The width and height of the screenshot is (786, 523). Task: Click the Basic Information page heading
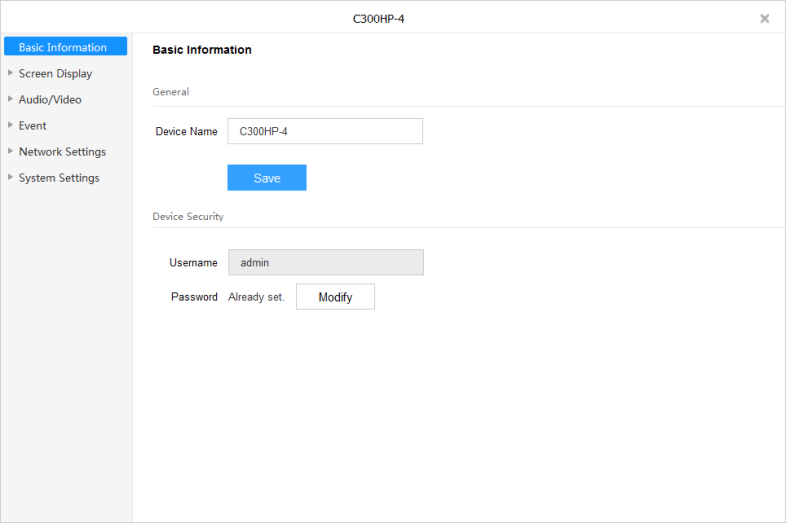202,49
